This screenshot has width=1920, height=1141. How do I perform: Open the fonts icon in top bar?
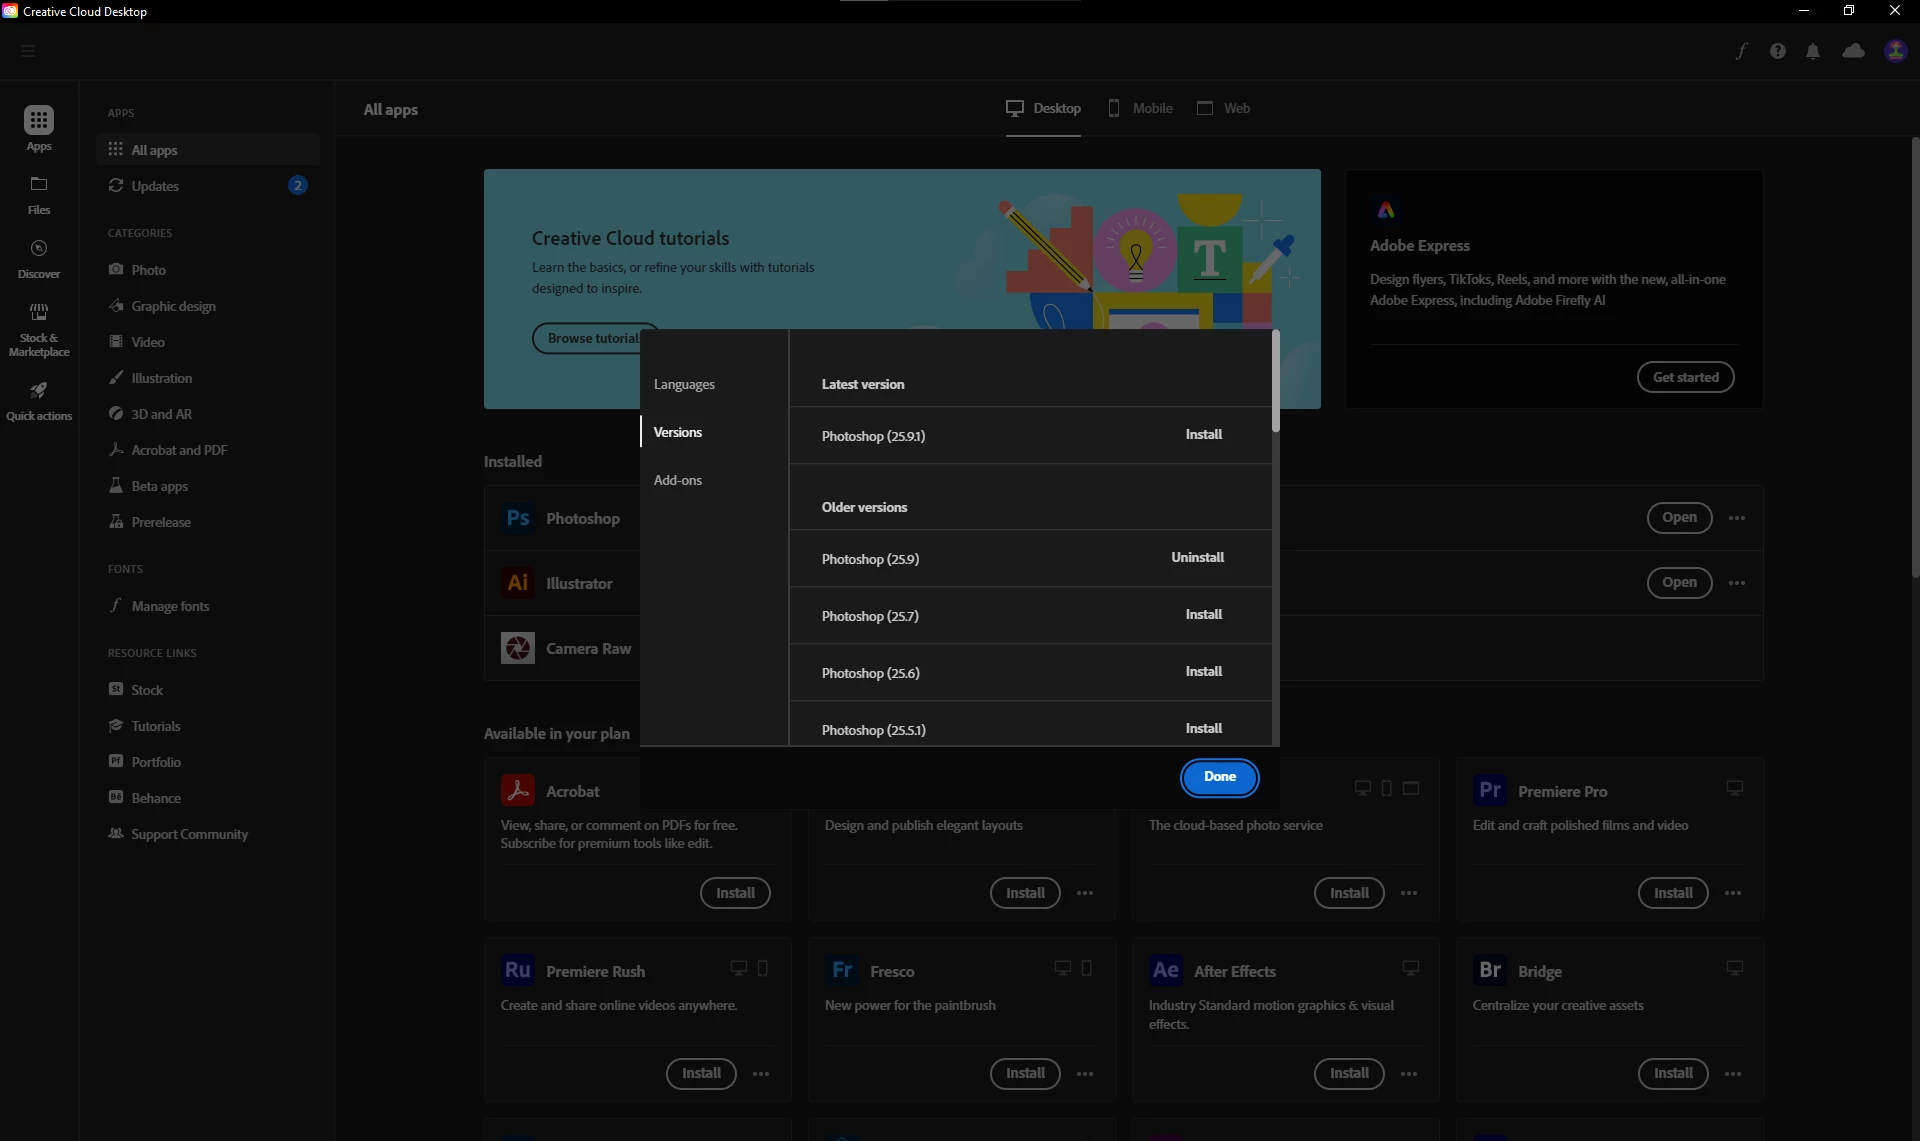click(1741, 51)
